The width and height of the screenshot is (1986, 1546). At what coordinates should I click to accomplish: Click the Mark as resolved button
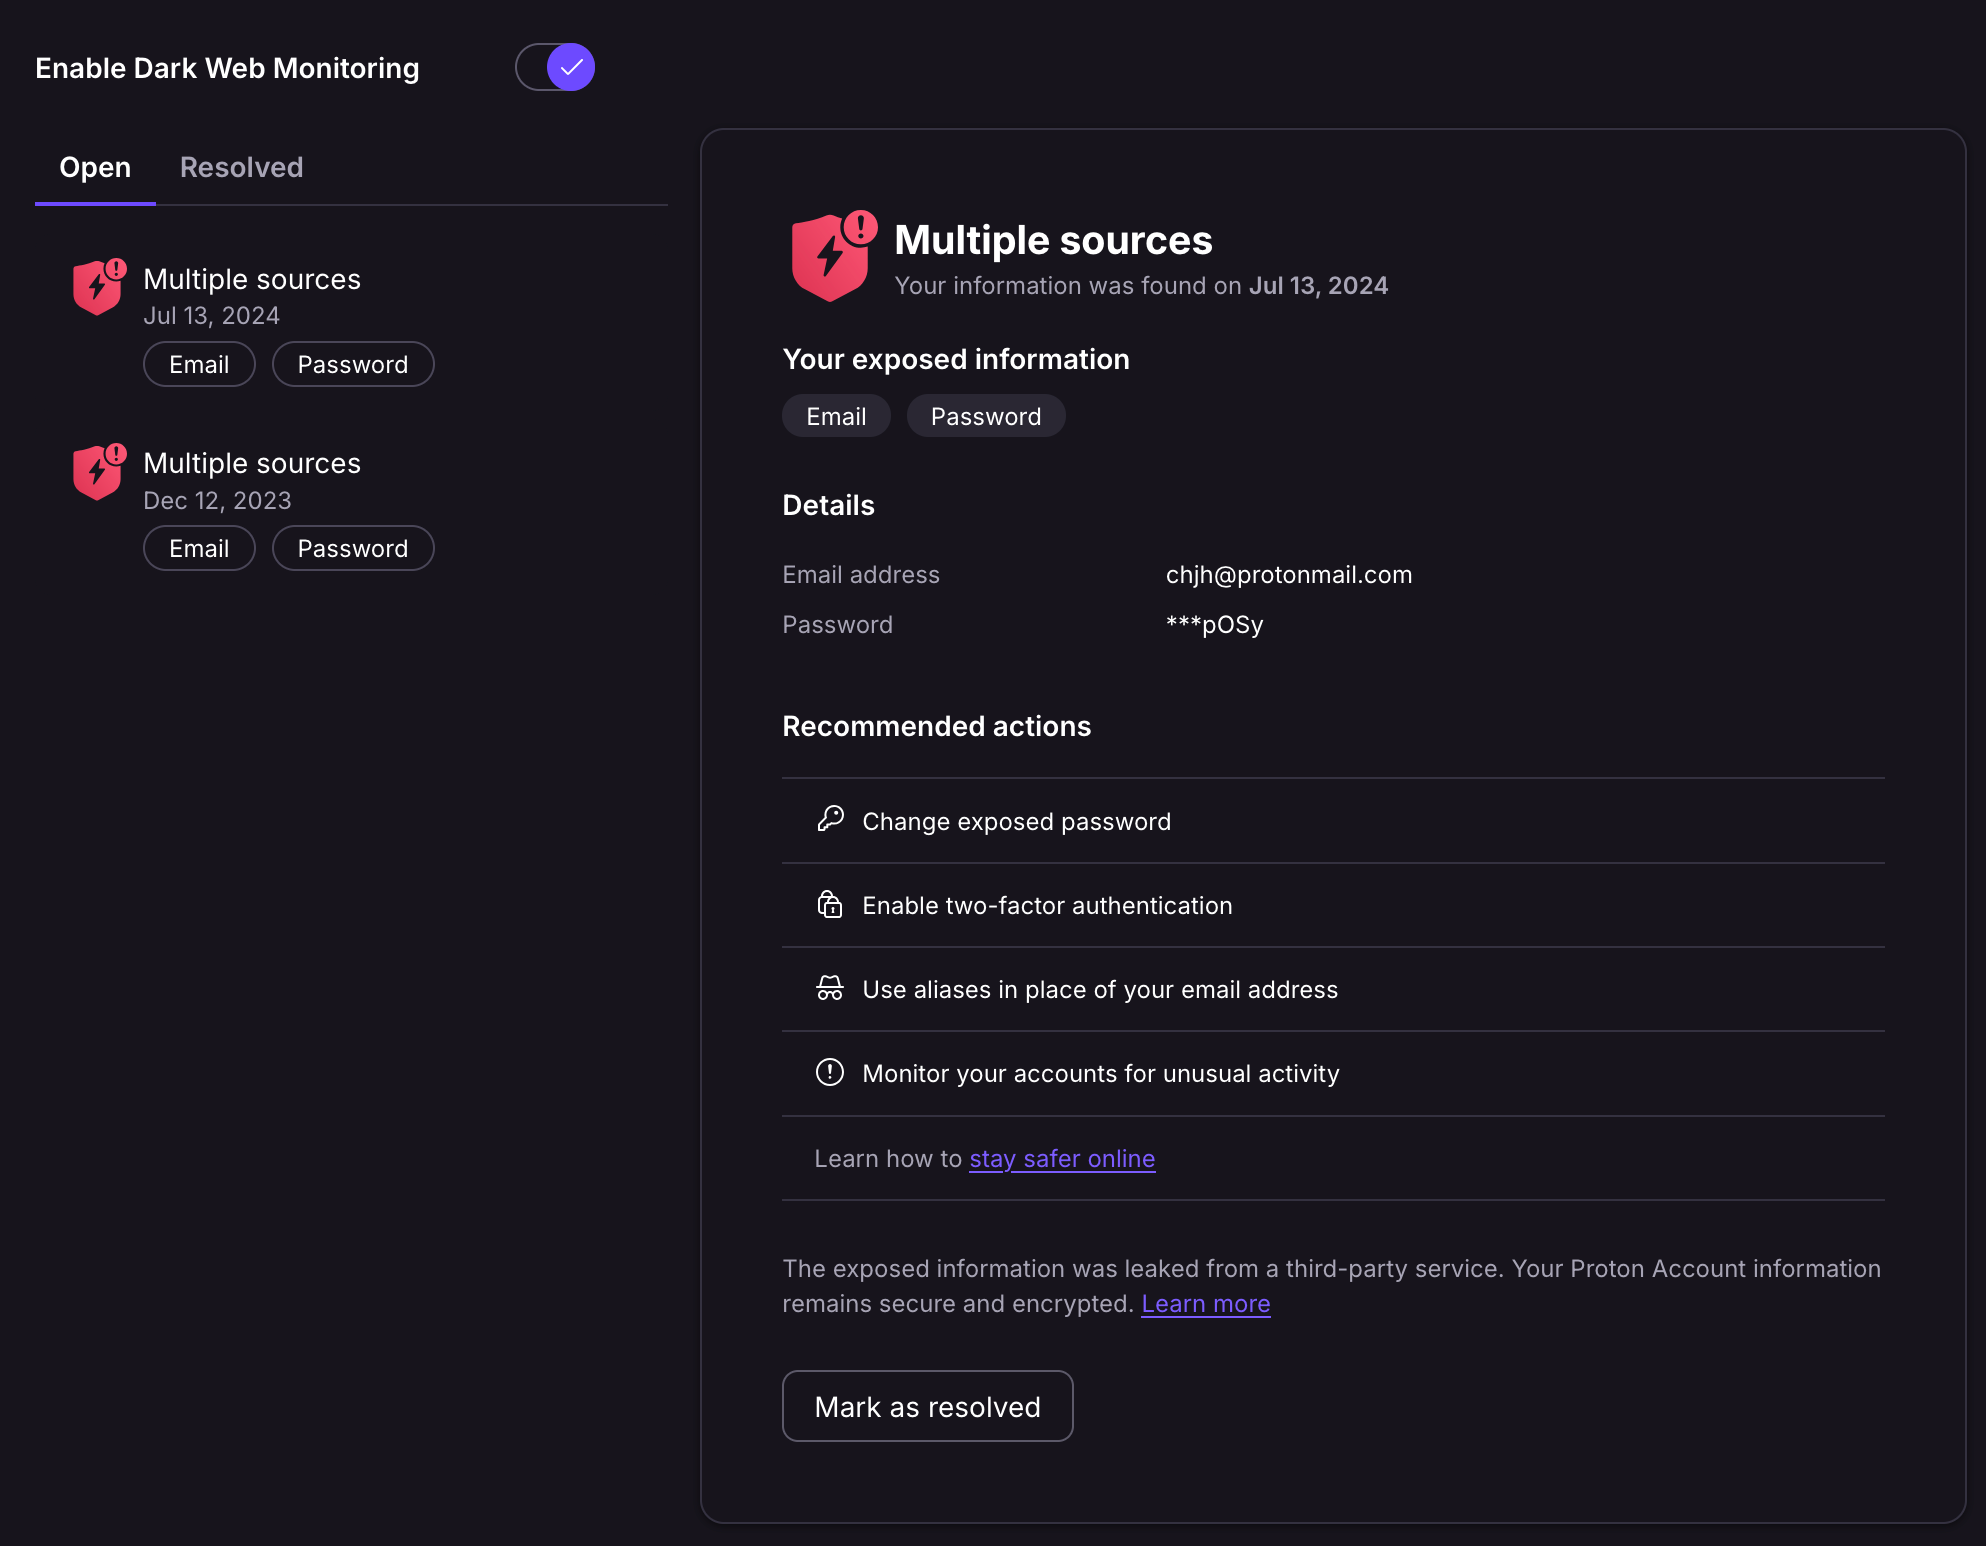[x=929, y=1406]
